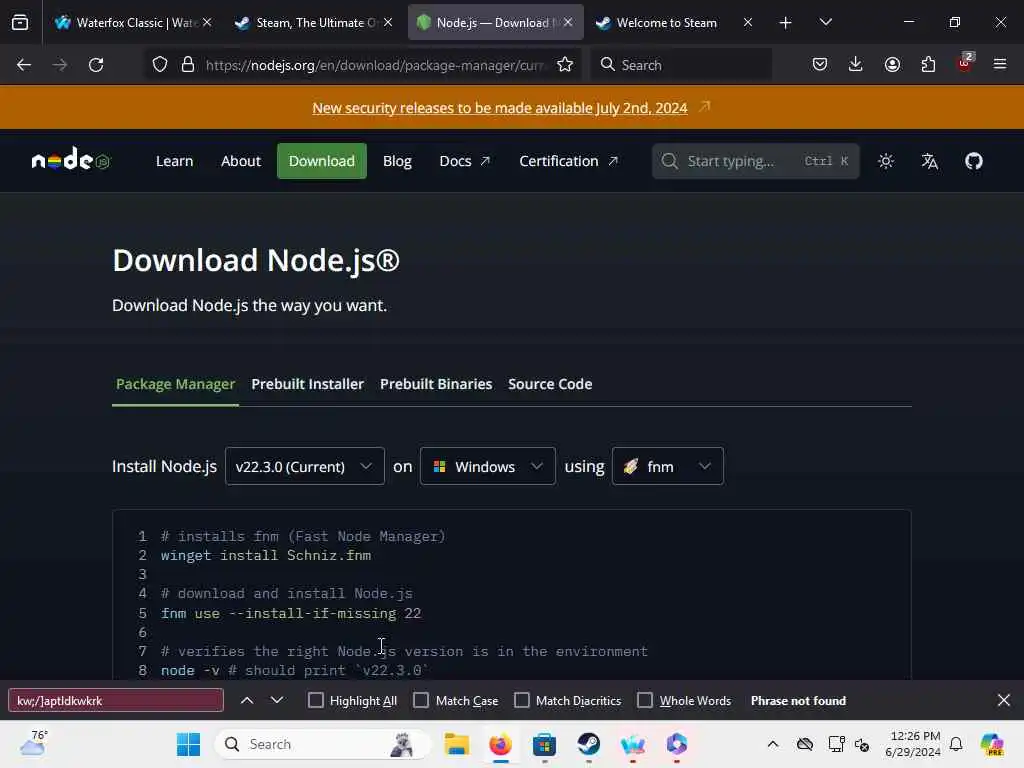Open the security releases banner link
Screen dimensions: 1024x768
pyautogui.click(x=500, y=108)
